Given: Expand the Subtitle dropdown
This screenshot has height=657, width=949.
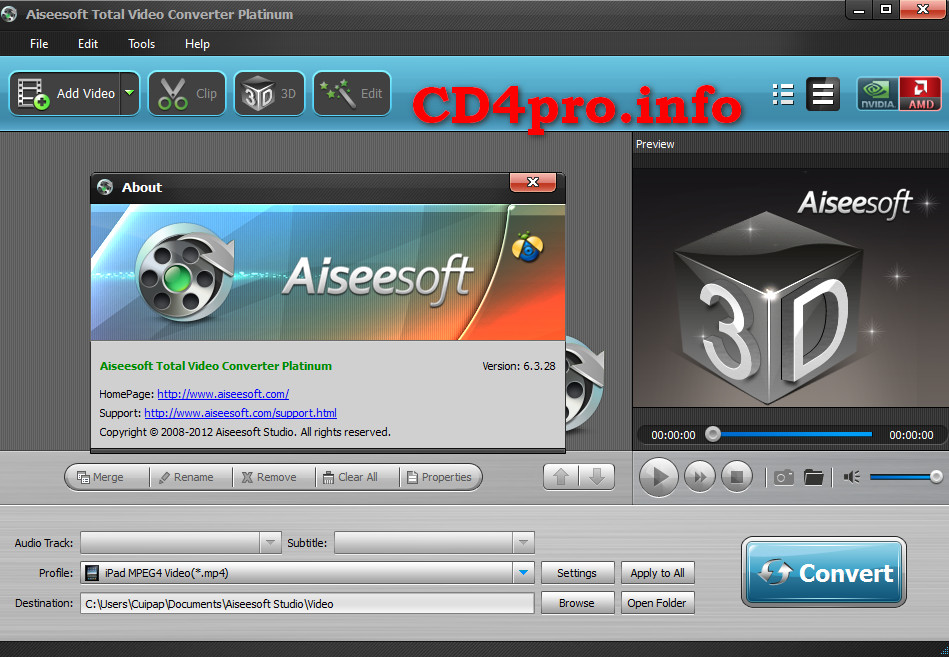Looking at the screenshot, I should 524,543.
